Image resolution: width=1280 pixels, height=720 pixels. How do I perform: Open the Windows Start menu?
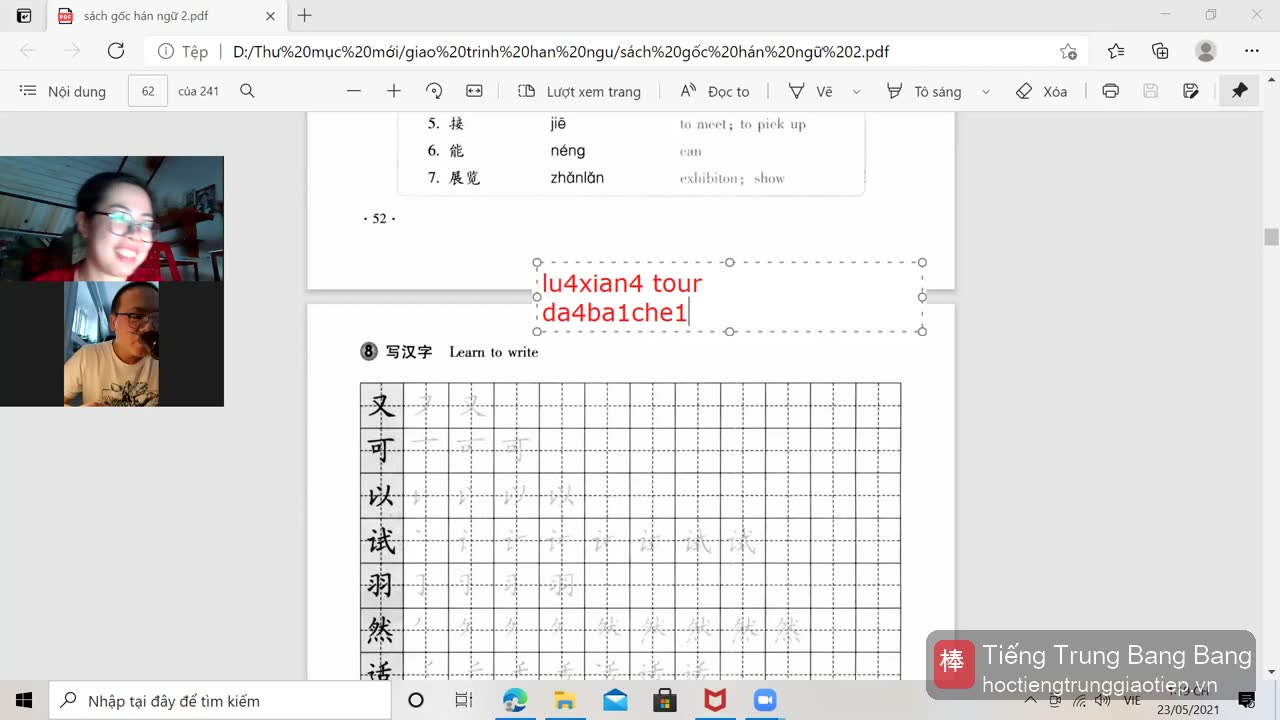(24, 700)
